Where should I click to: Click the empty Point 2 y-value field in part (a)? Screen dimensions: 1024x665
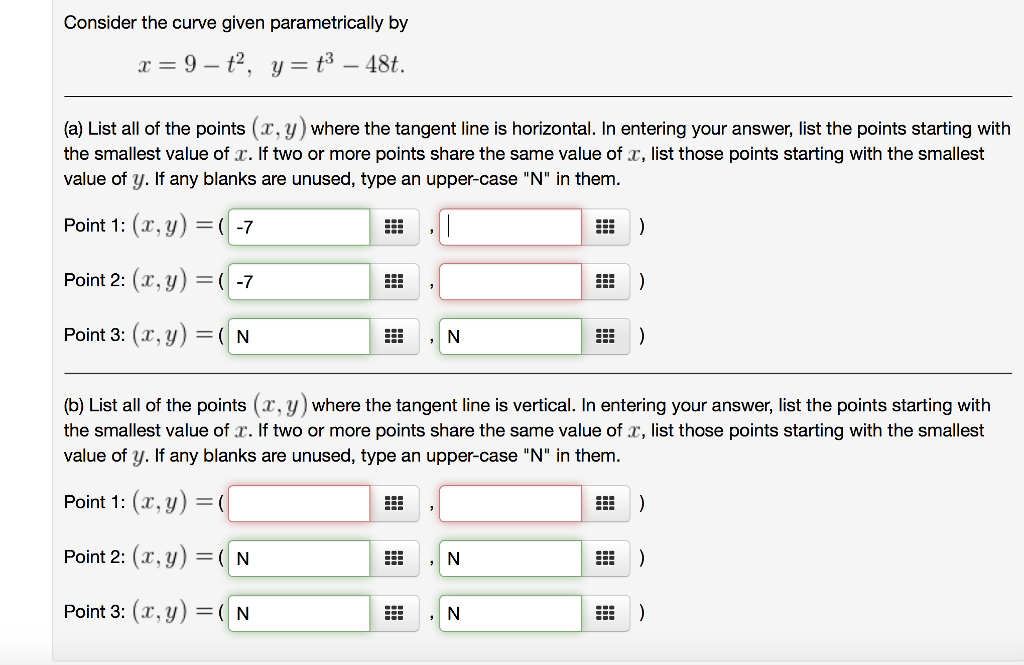point(510,281)
